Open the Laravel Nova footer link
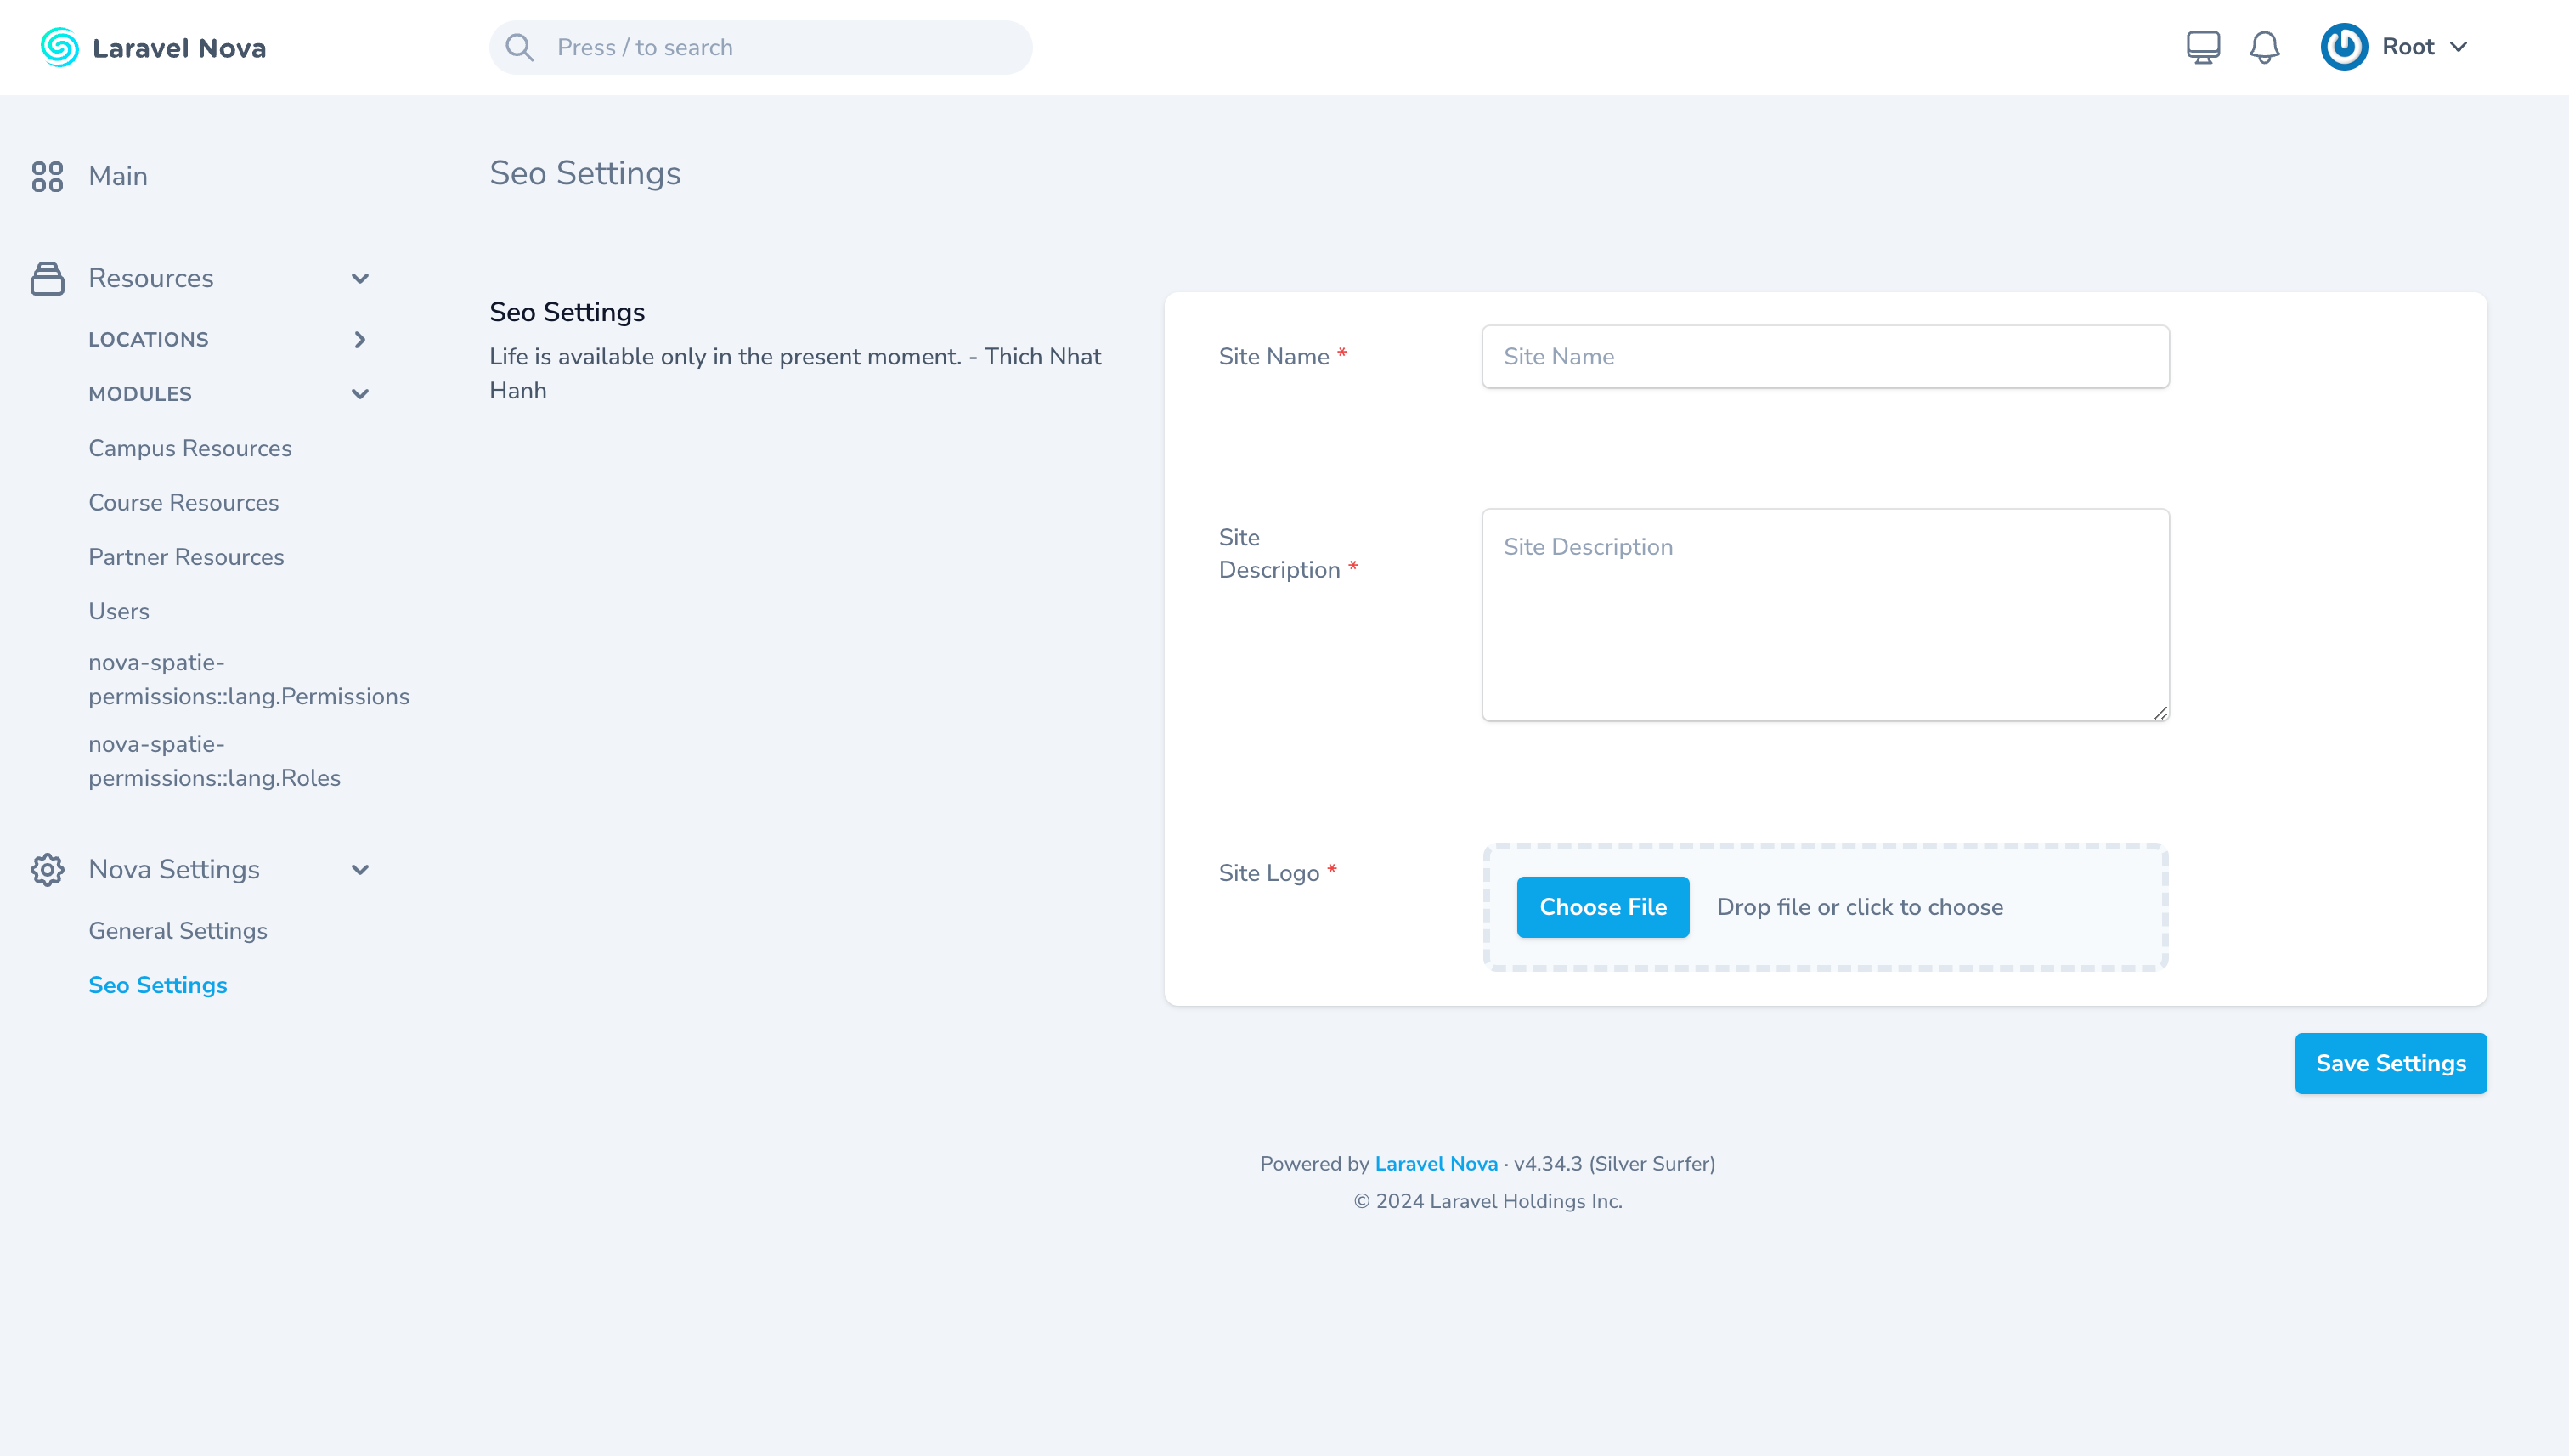2569x1456 pixels. 1436,1163
